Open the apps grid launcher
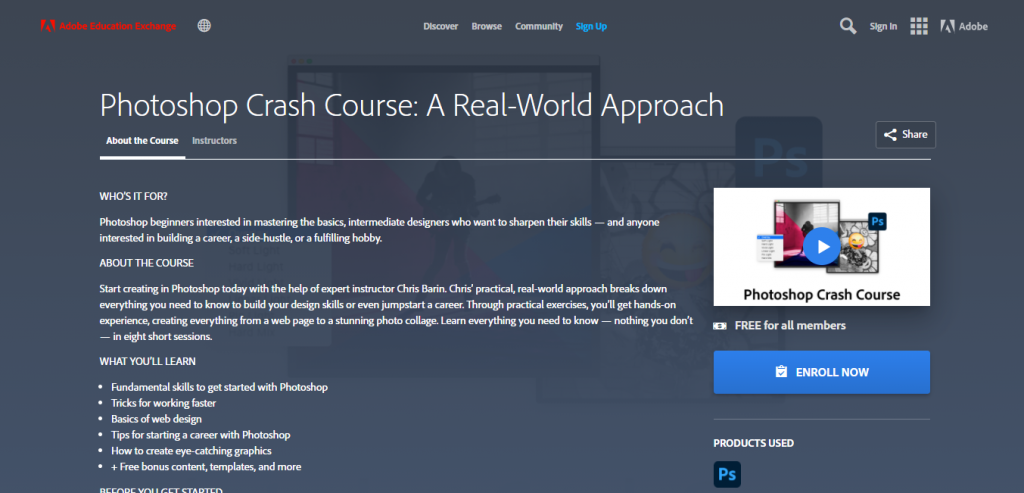The height and width of the screenshot is (493, 1024). 919,26
